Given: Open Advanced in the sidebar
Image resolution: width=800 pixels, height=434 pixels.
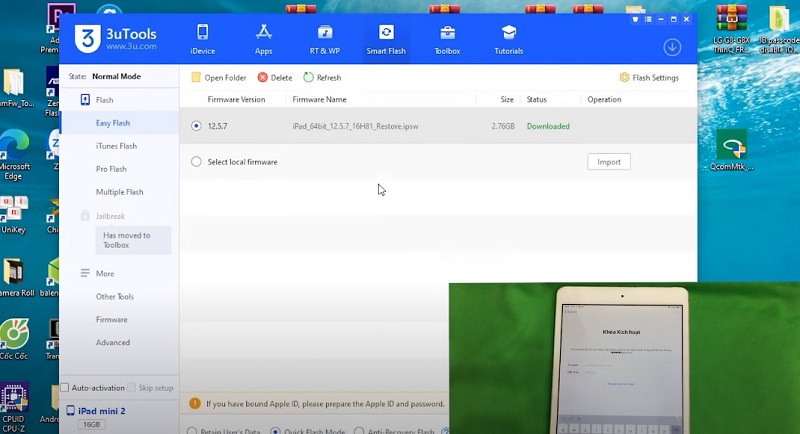Looking at the screenshot, I should coord(113,342).
